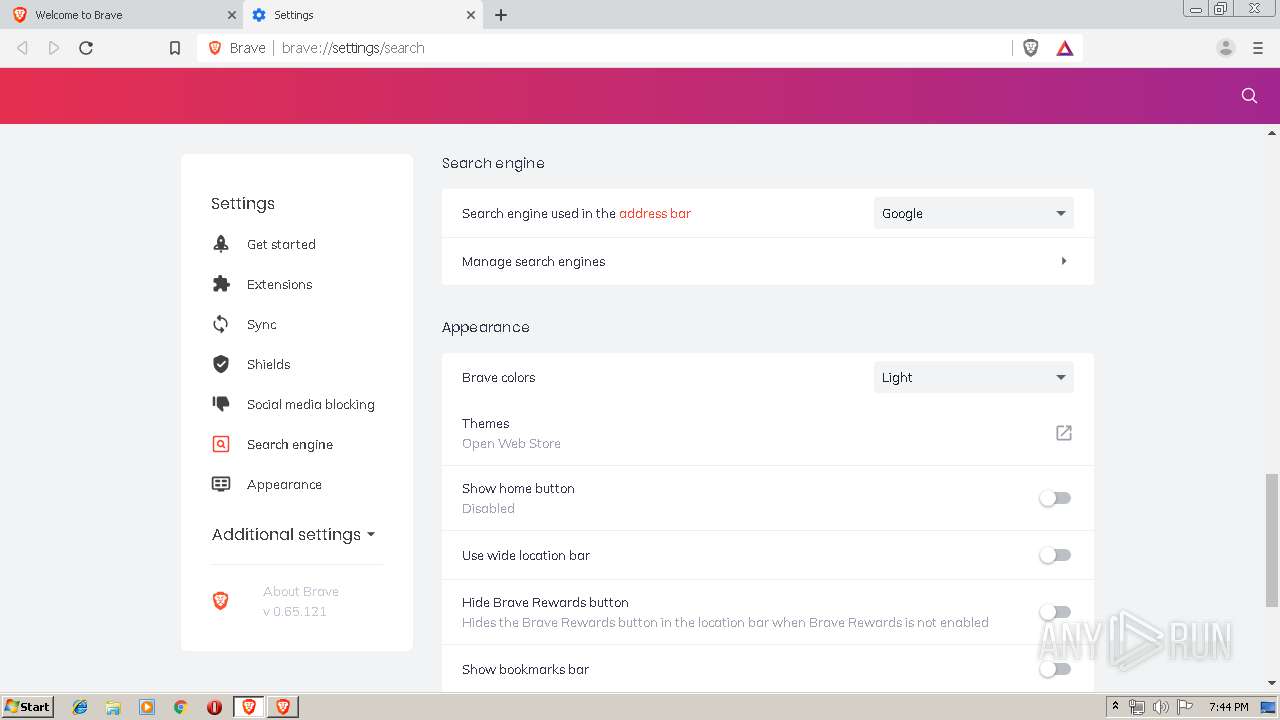The width and height of the screenshot is (1280, 720).
Task: Click the thumbs-down Social media blocking icon
Action: [x=221, y=404]
